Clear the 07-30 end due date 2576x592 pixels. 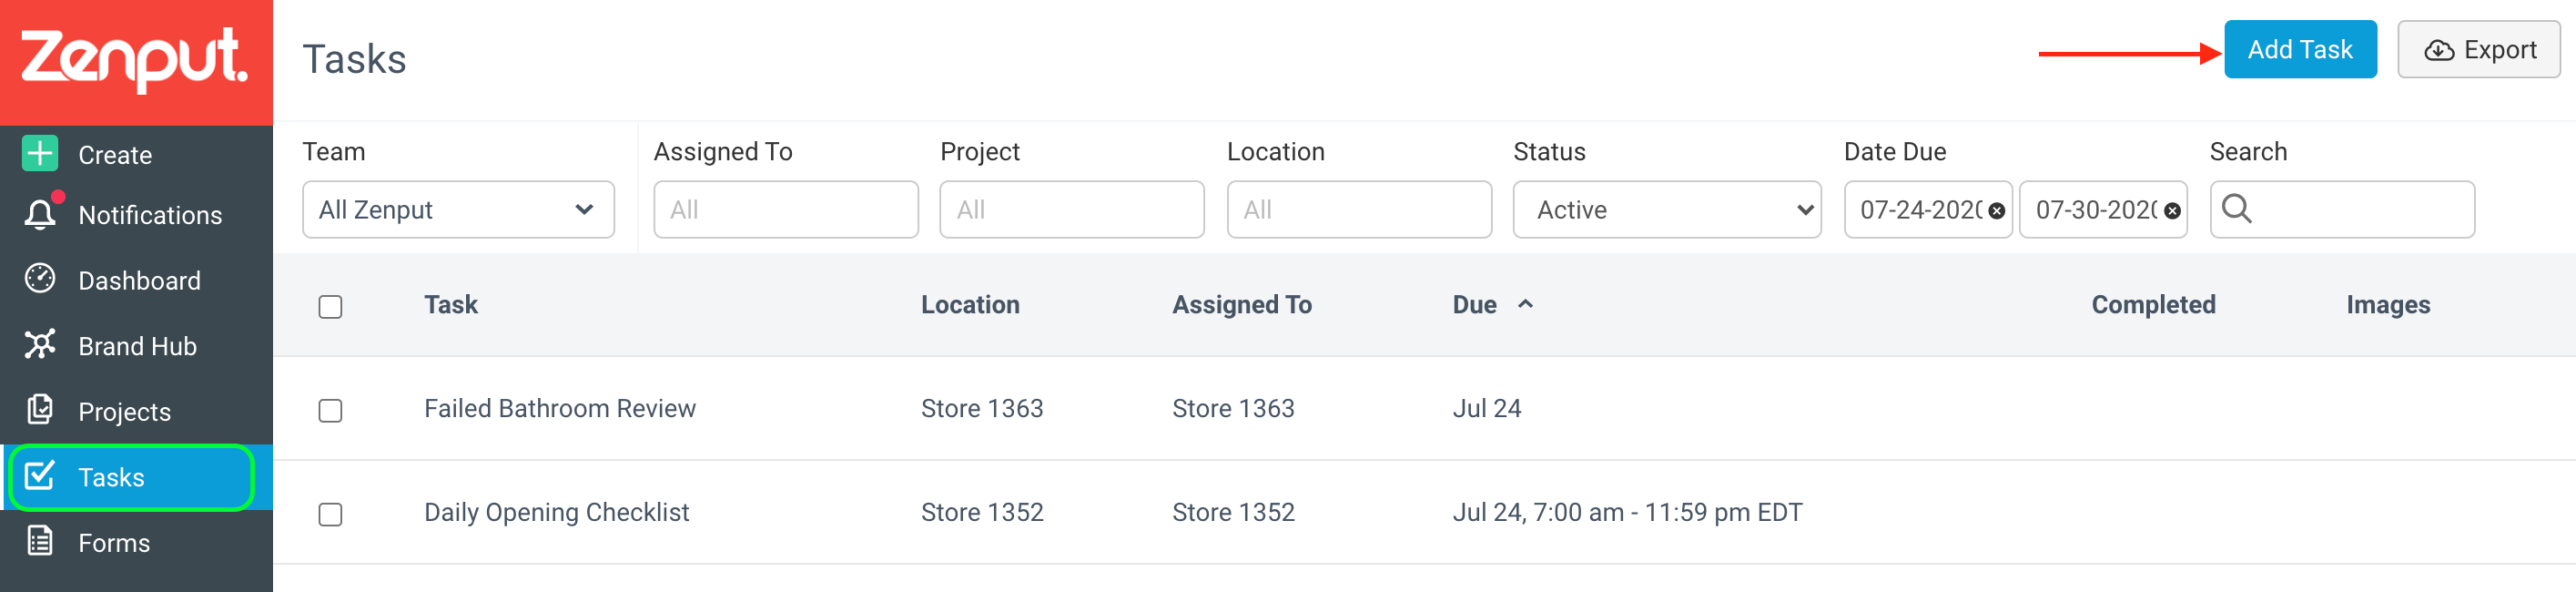[x=2172, y=211]
